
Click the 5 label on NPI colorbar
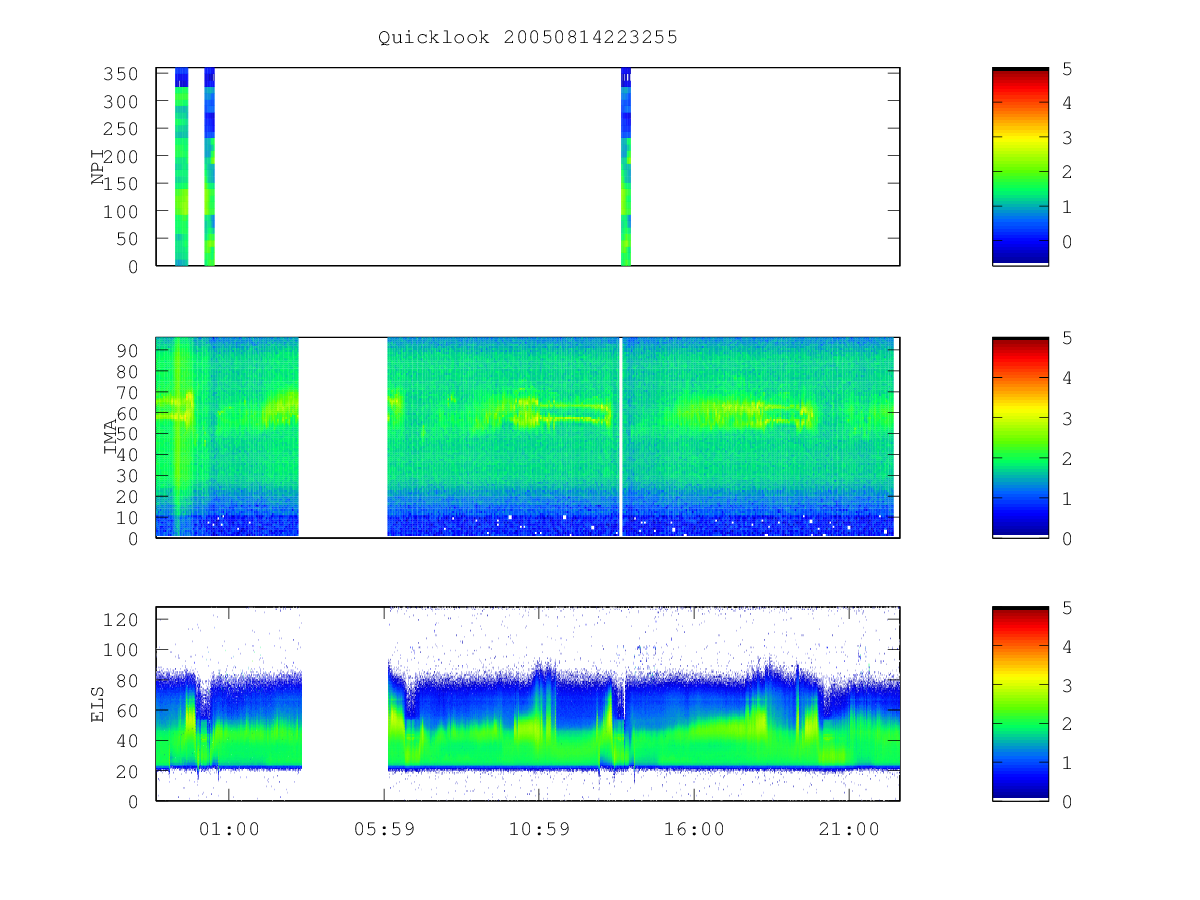click(x=1067, y=69)
